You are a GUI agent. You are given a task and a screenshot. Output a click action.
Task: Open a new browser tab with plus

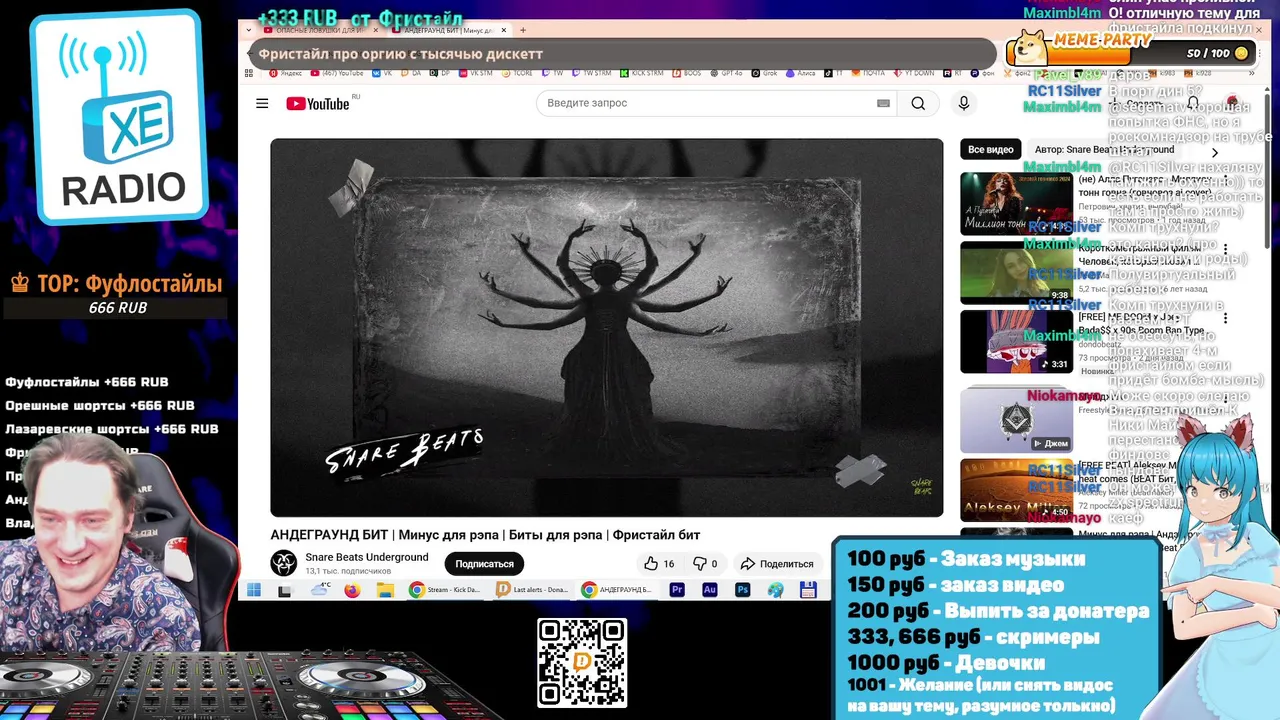pyautogui.click(x=522, y=30)
